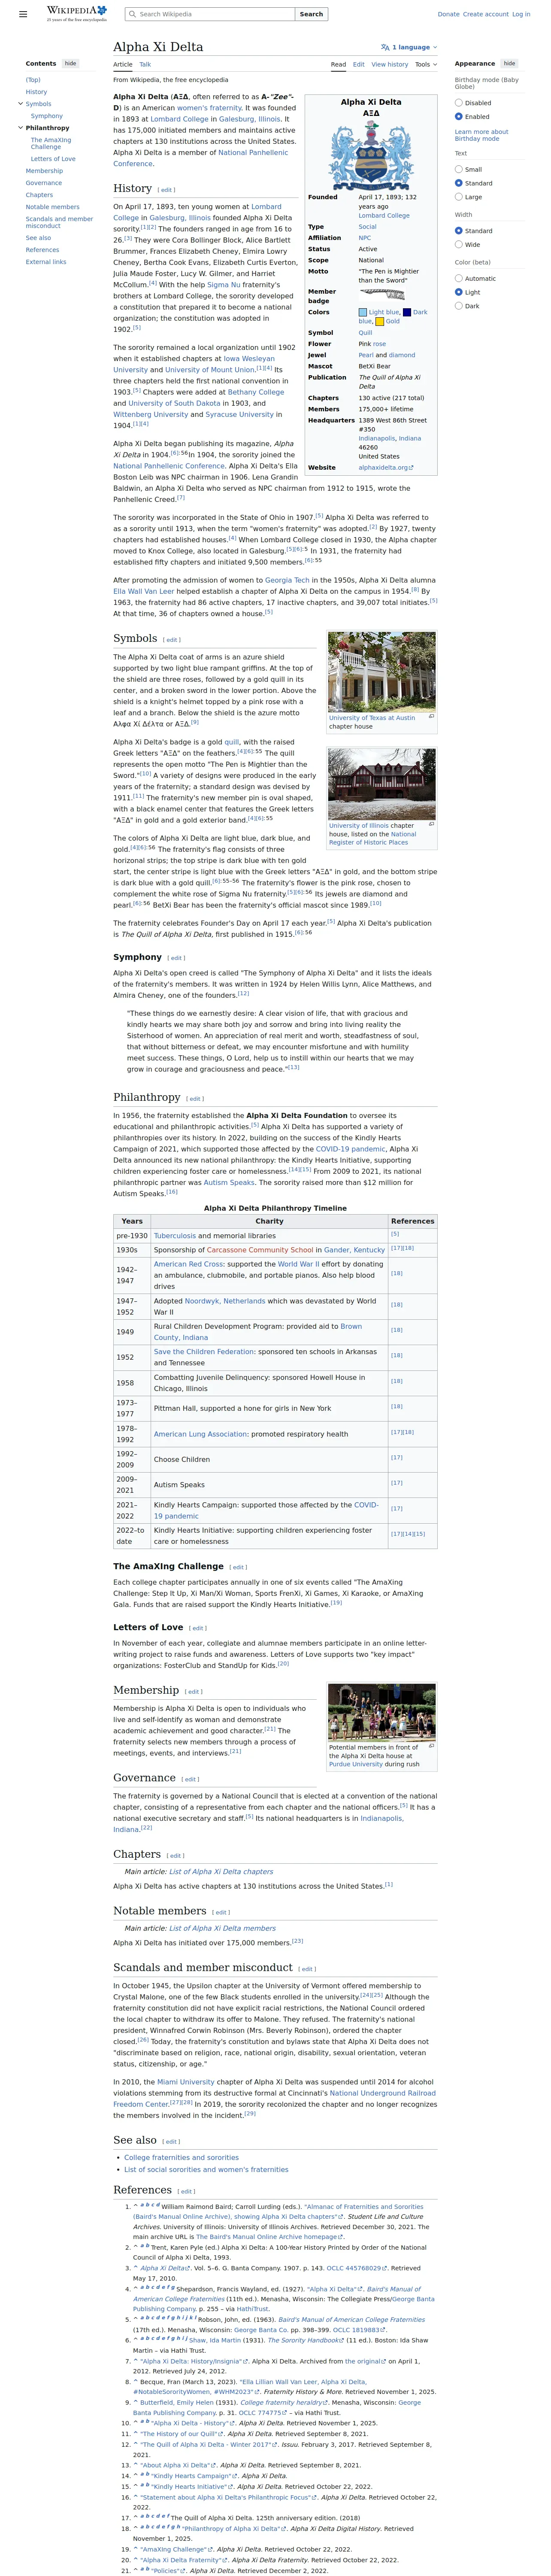551x2576 pixels.
Task: Open the National Panhellenic Conference link in intro
Action: [200, 158]
